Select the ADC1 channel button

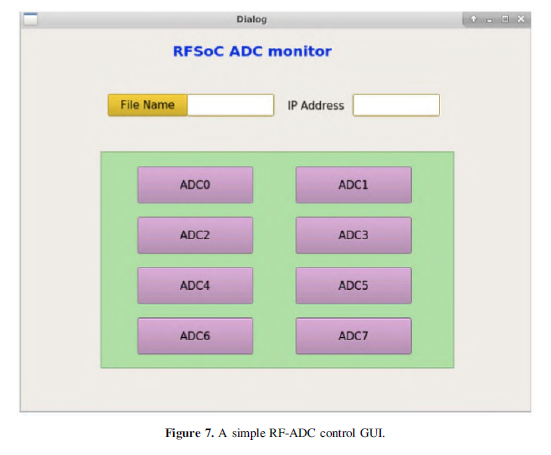tap(354, 185)
